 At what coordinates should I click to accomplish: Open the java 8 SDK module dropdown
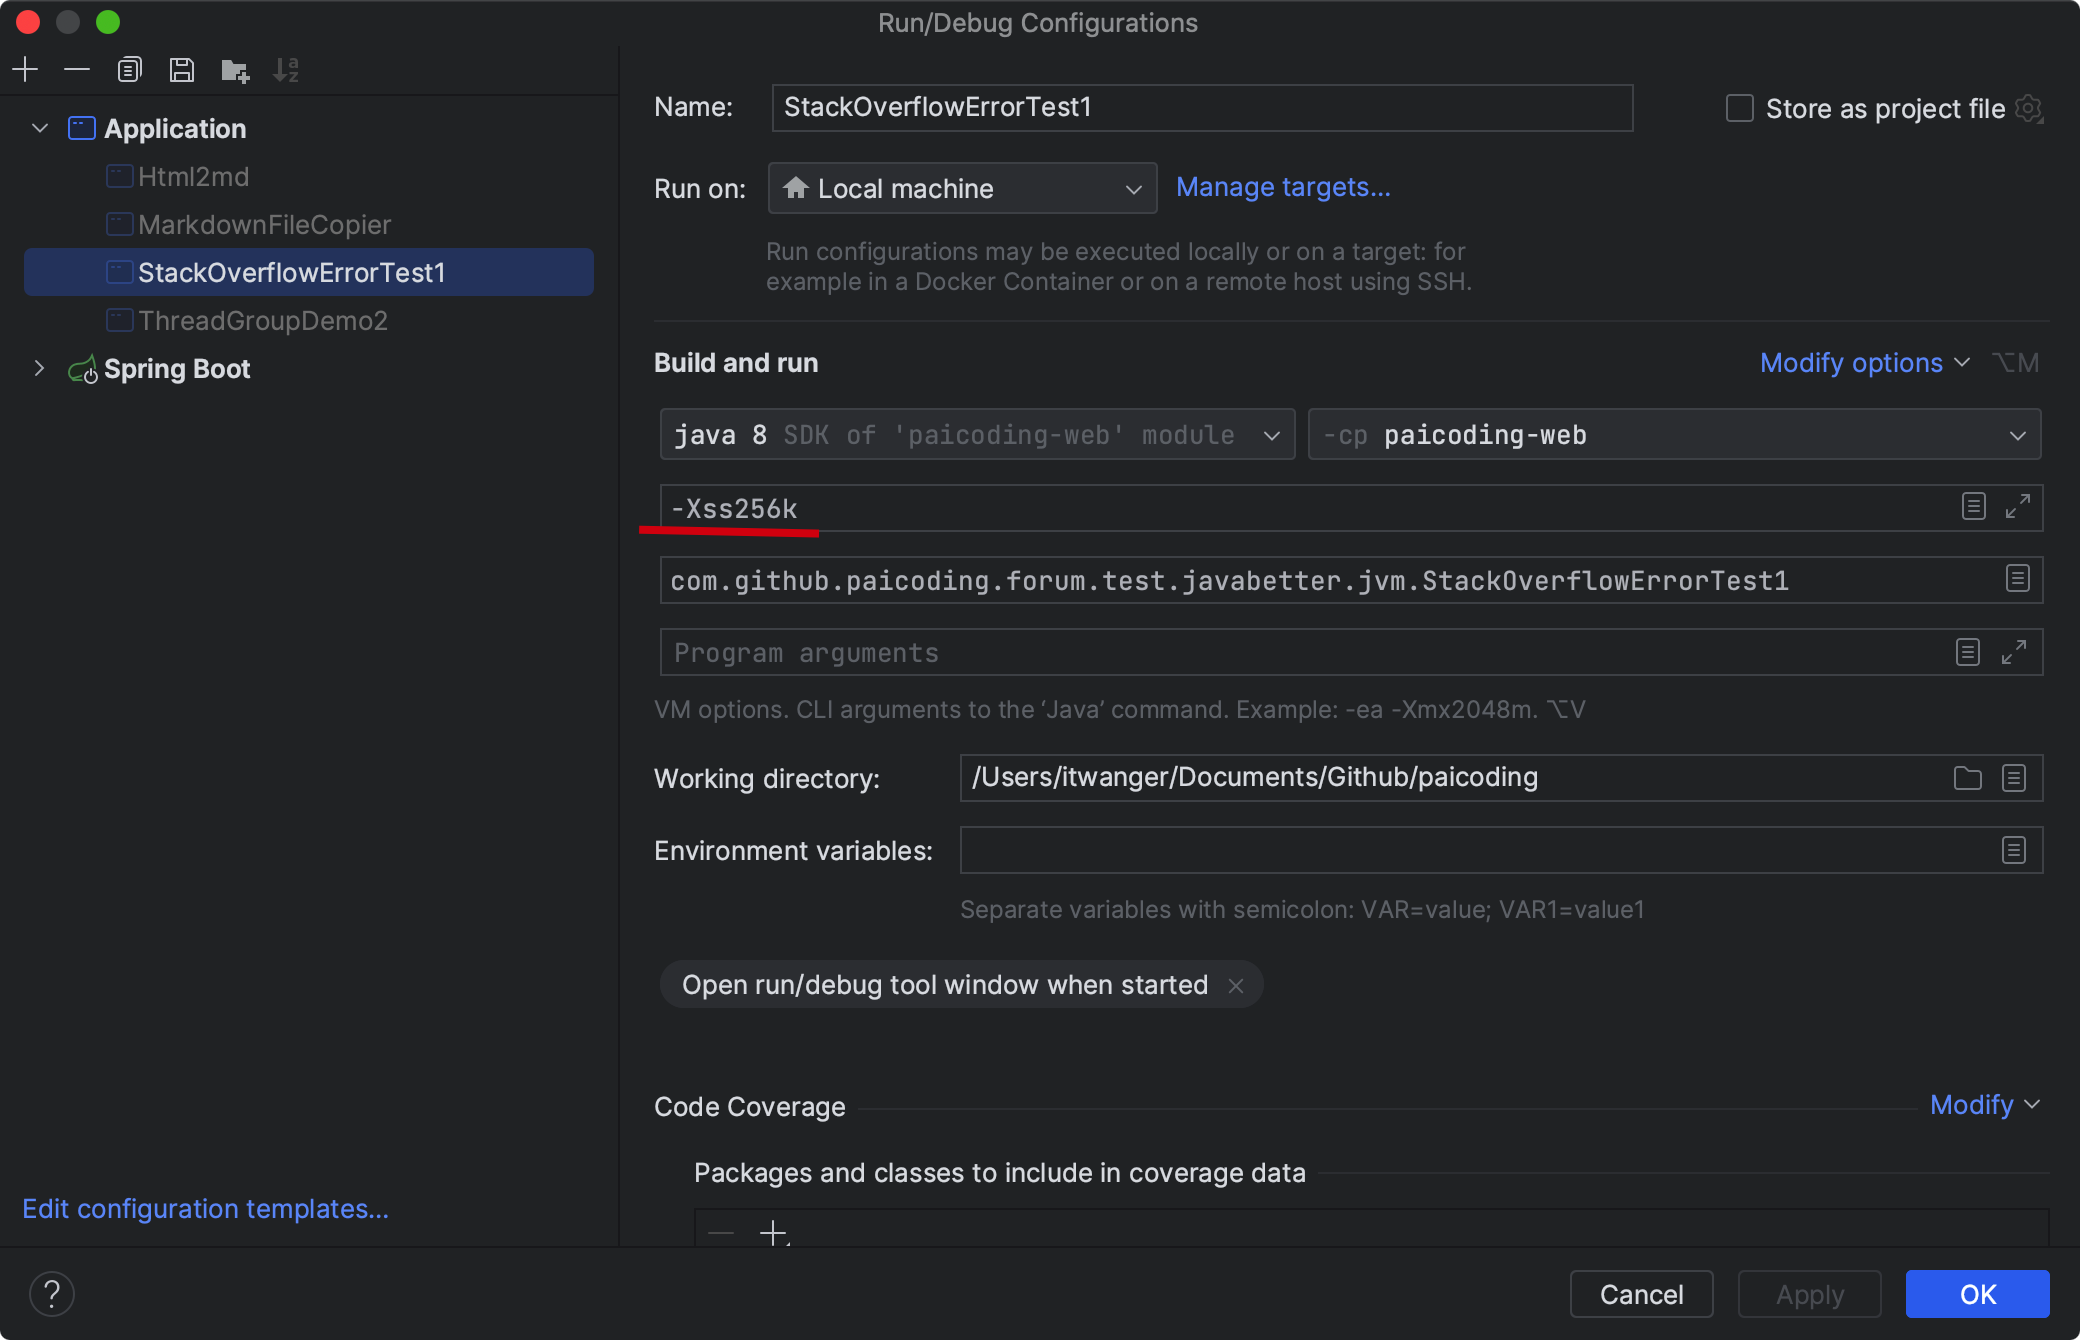[x=976, y=435]
